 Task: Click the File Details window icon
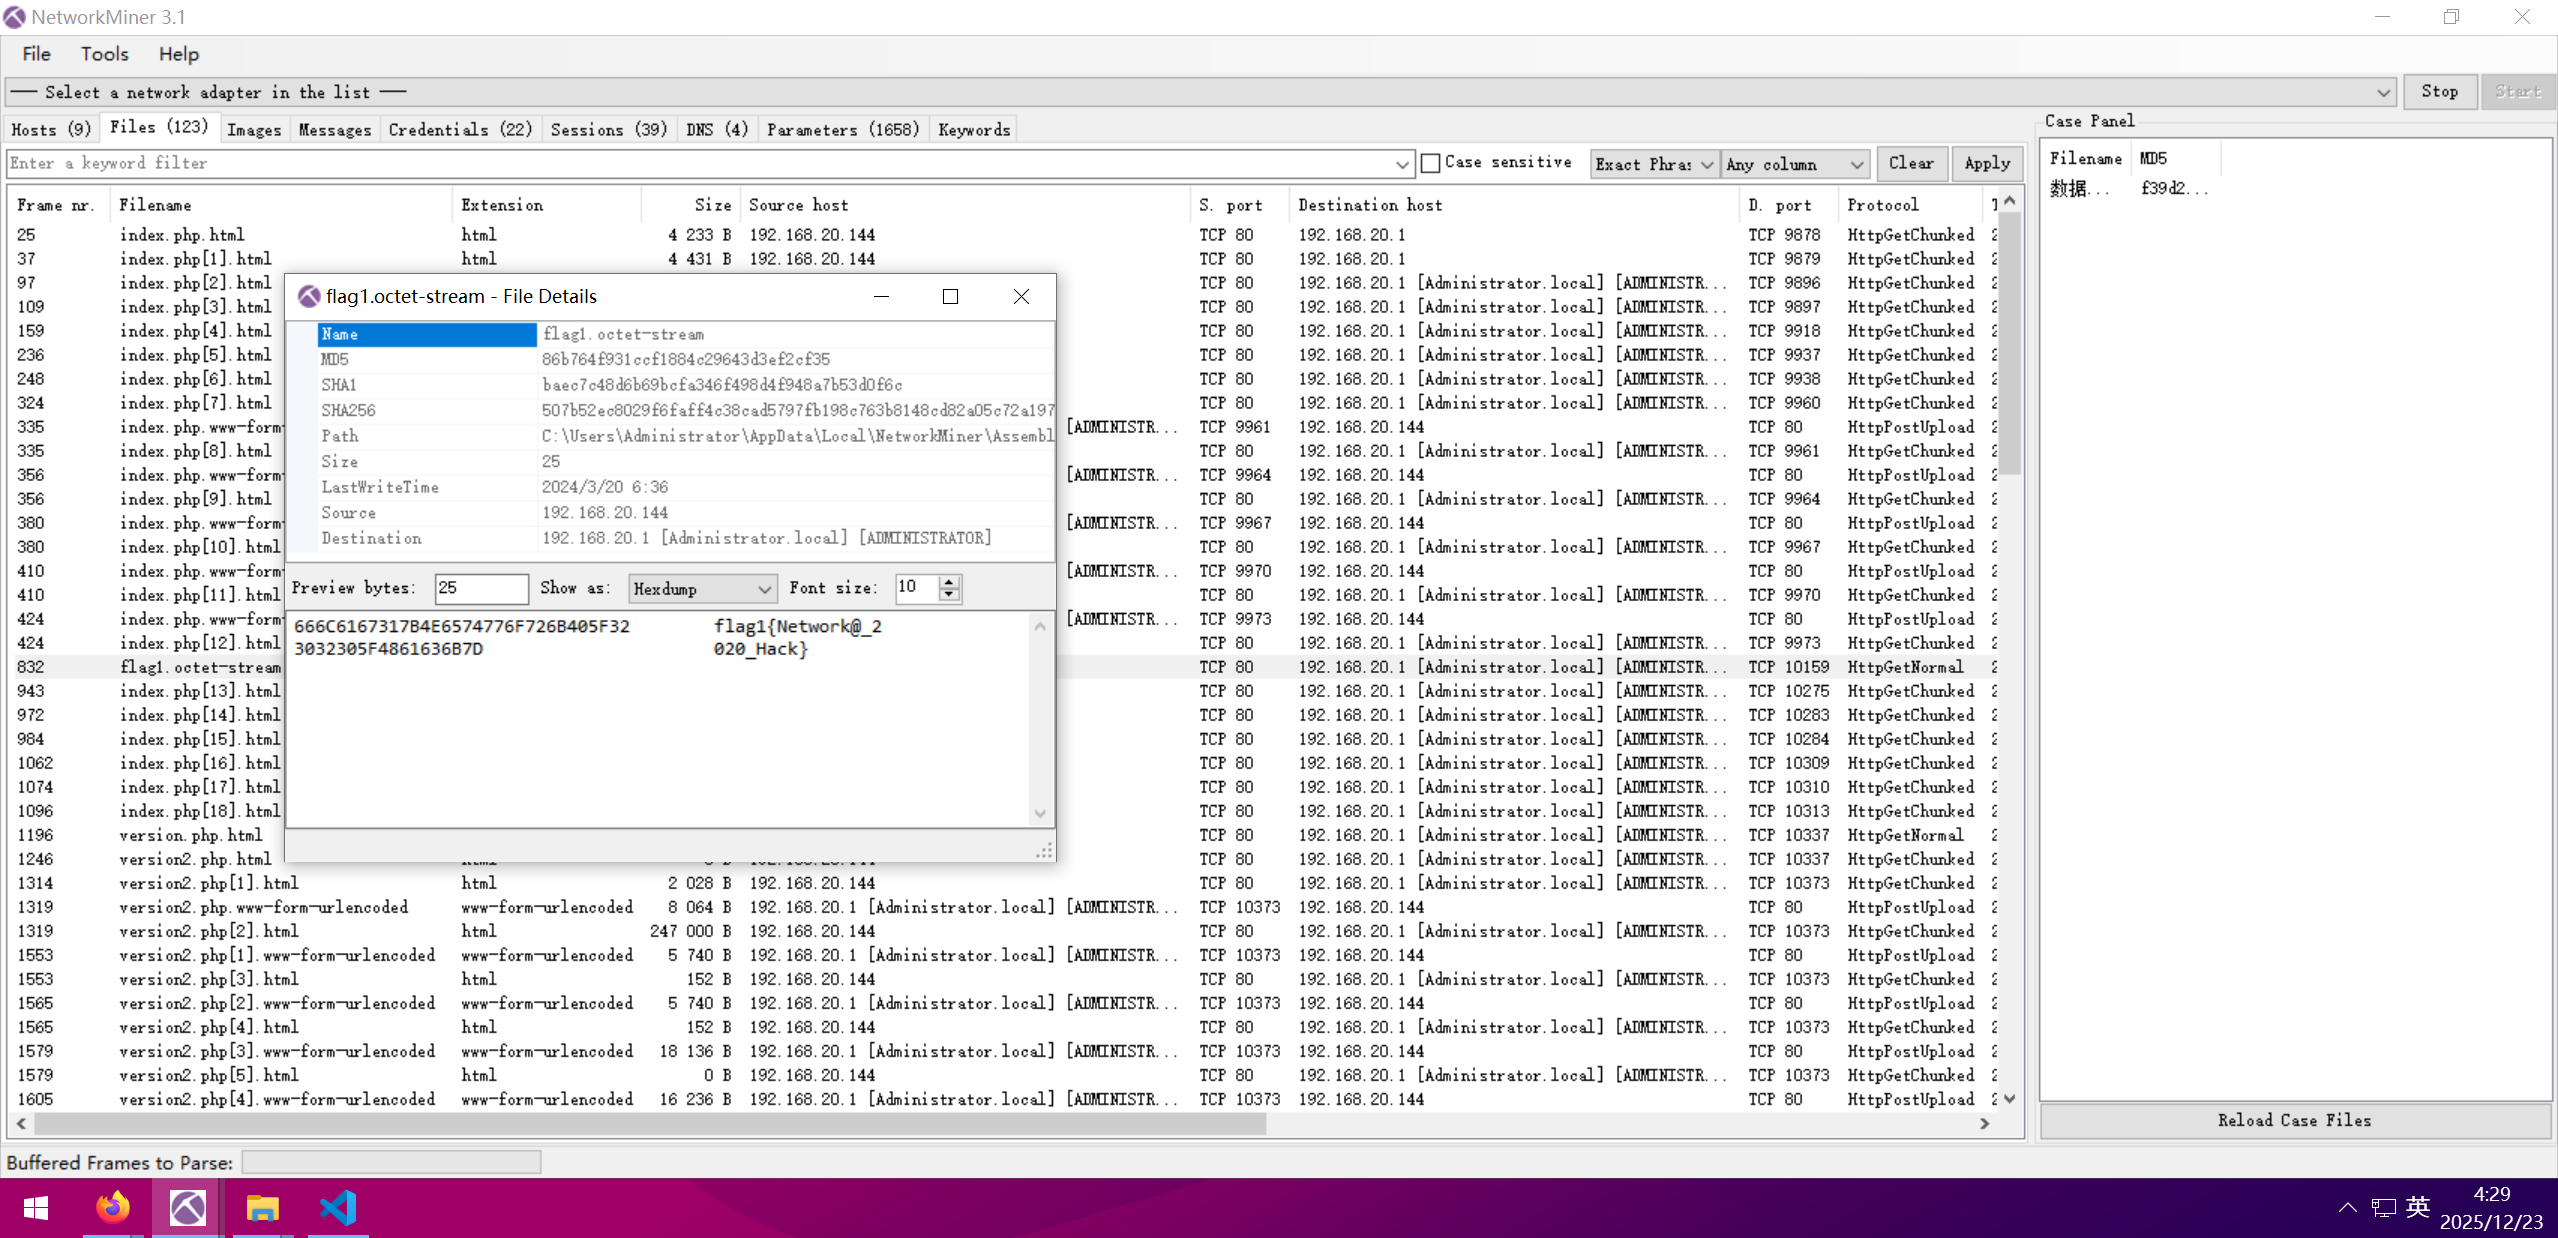point(309,296)
